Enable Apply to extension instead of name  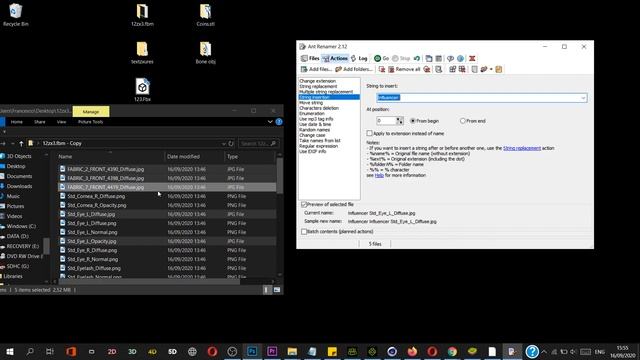pyautogui.click(x=369, y=133)
